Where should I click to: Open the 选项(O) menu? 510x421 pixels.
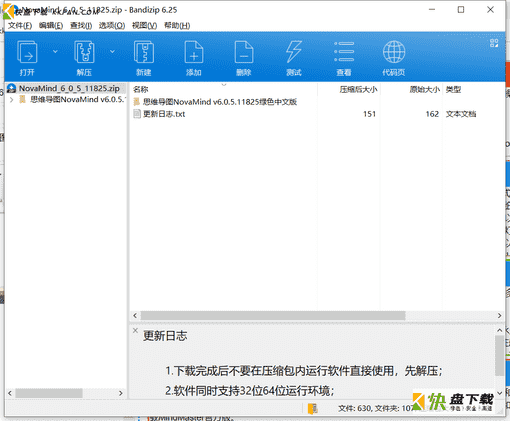point(112,26)
